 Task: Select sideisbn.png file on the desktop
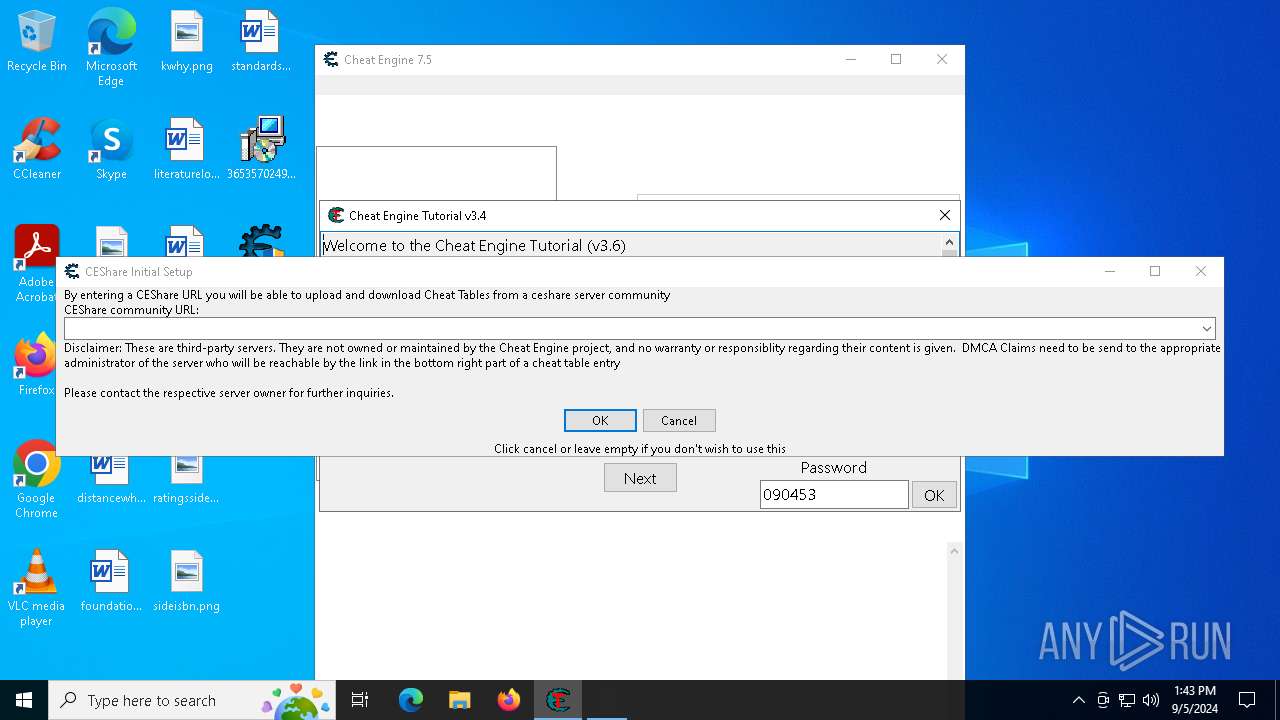[x=187, y=581]
